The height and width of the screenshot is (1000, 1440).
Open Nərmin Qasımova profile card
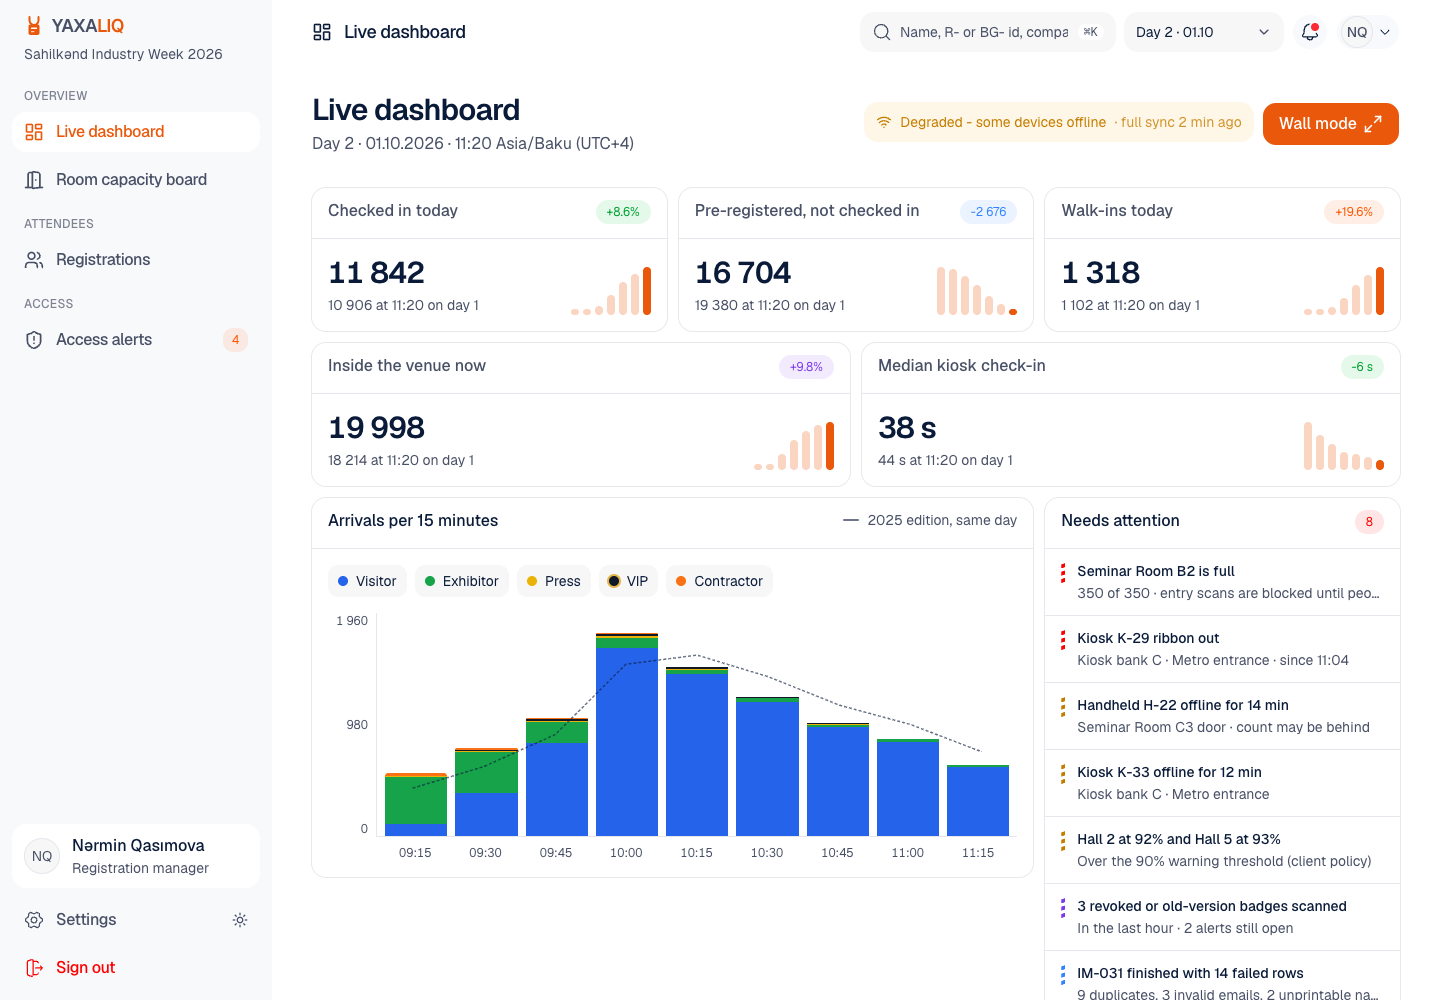point(136,856)
